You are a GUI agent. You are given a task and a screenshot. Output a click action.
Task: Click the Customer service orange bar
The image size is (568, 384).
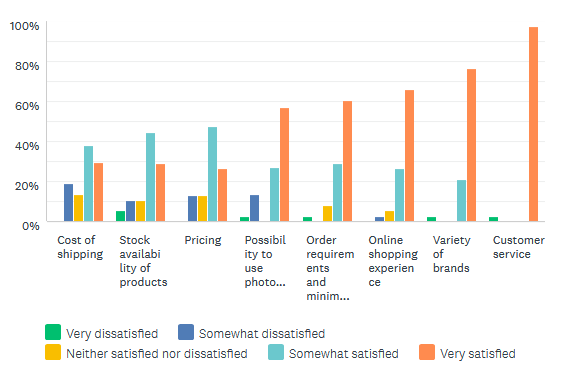pos(533,124)
